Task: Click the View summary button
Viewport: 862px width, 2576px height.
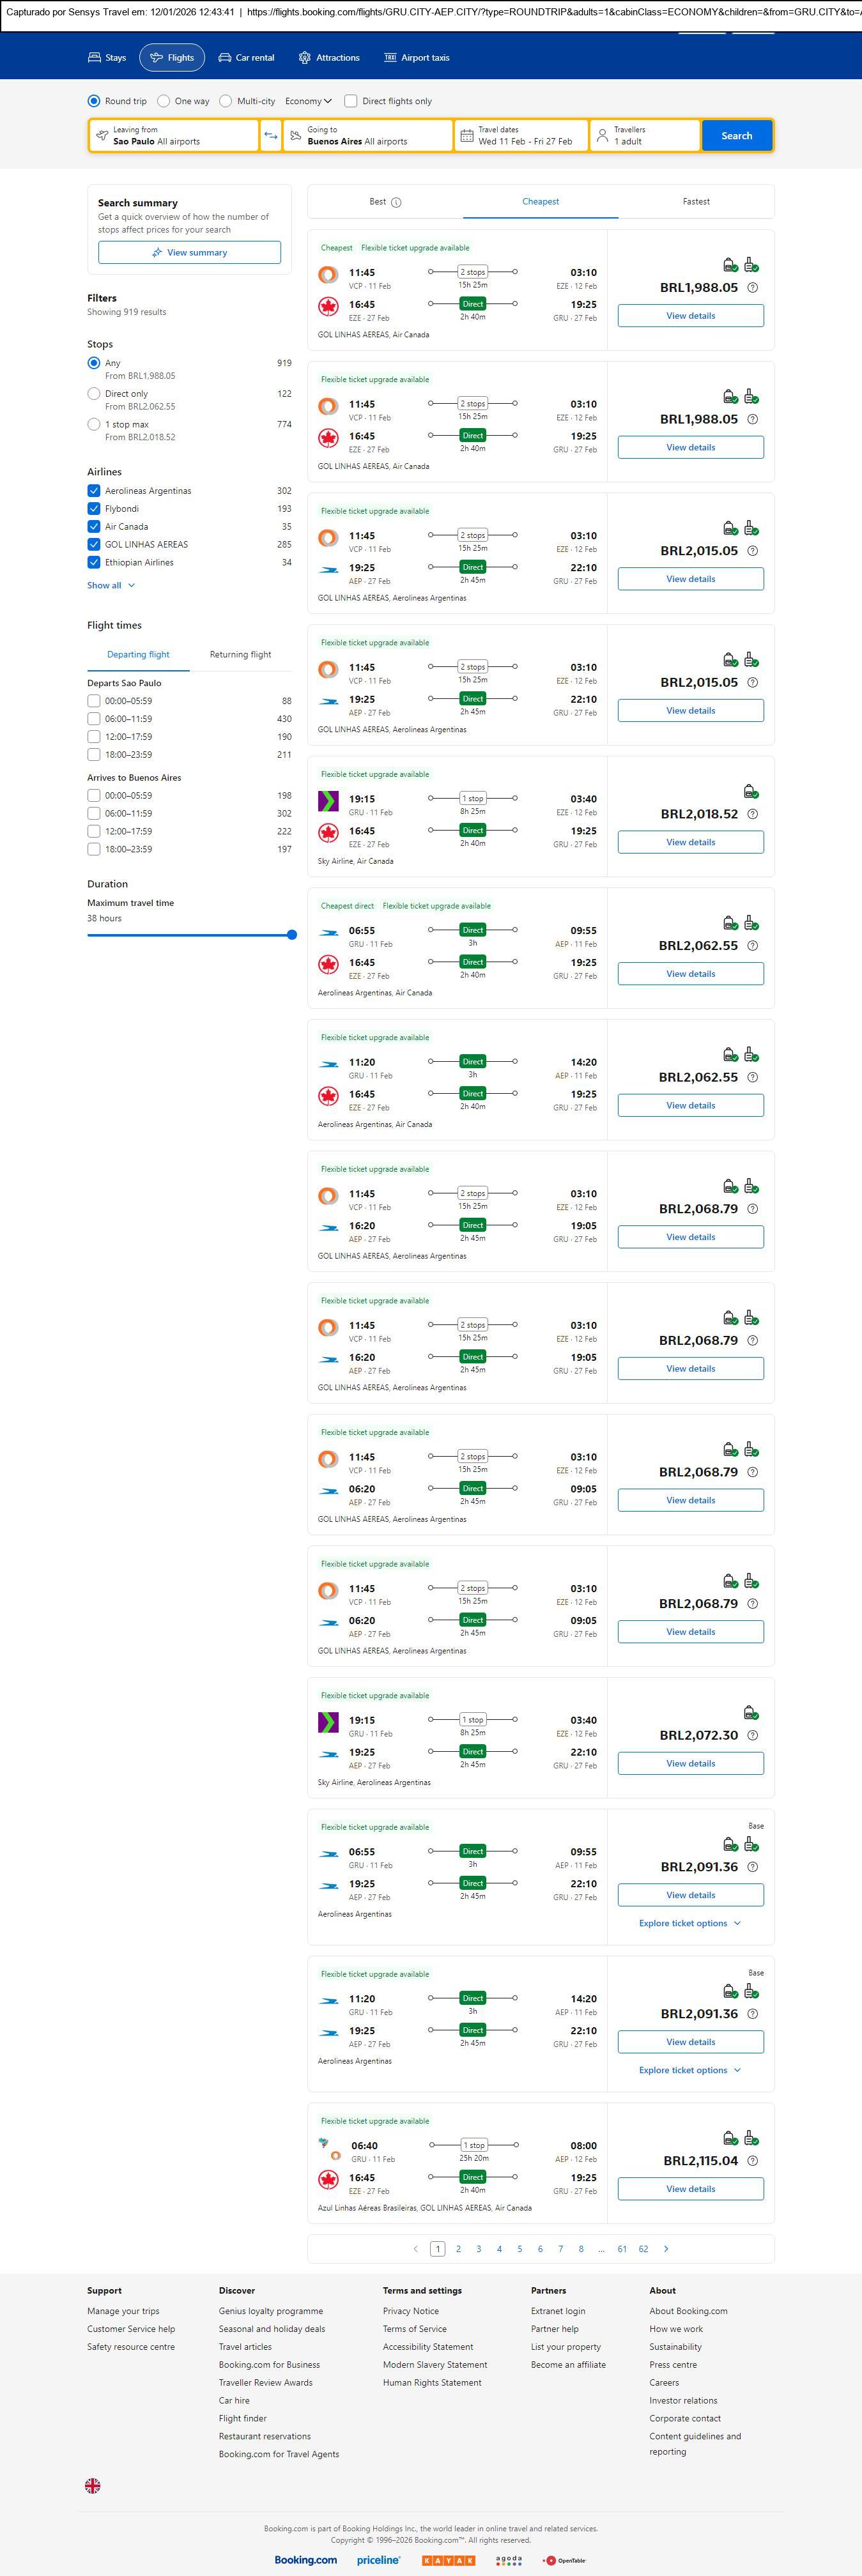Action: point(189,253)
